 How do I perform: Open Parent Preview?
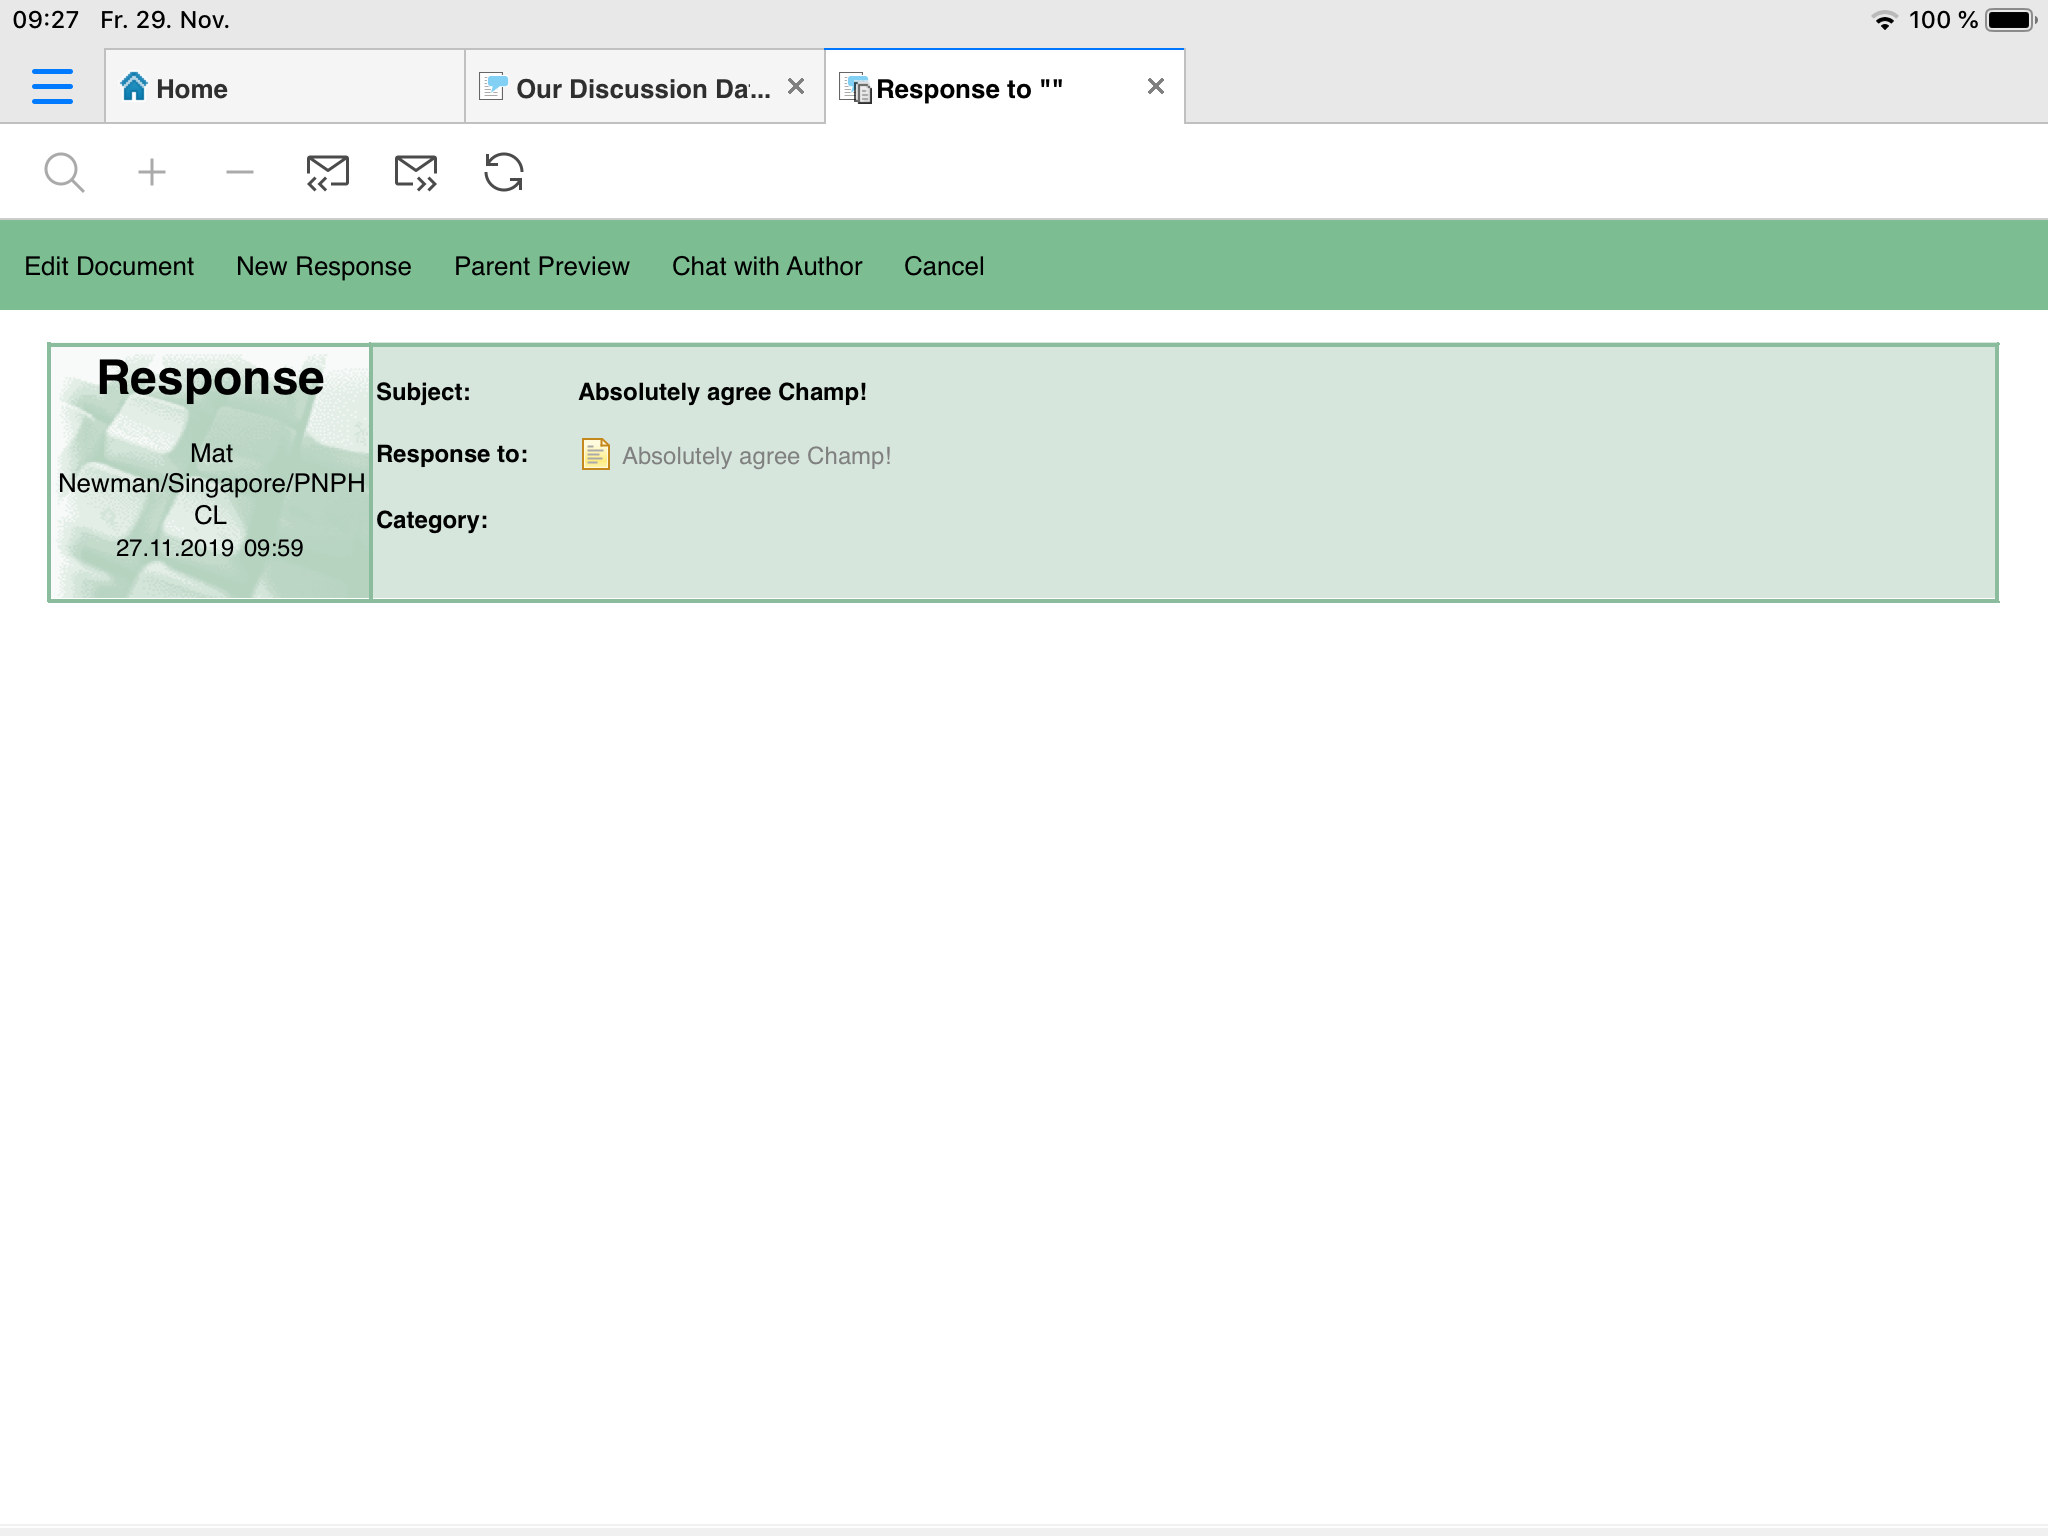click(x=542, y=266)
